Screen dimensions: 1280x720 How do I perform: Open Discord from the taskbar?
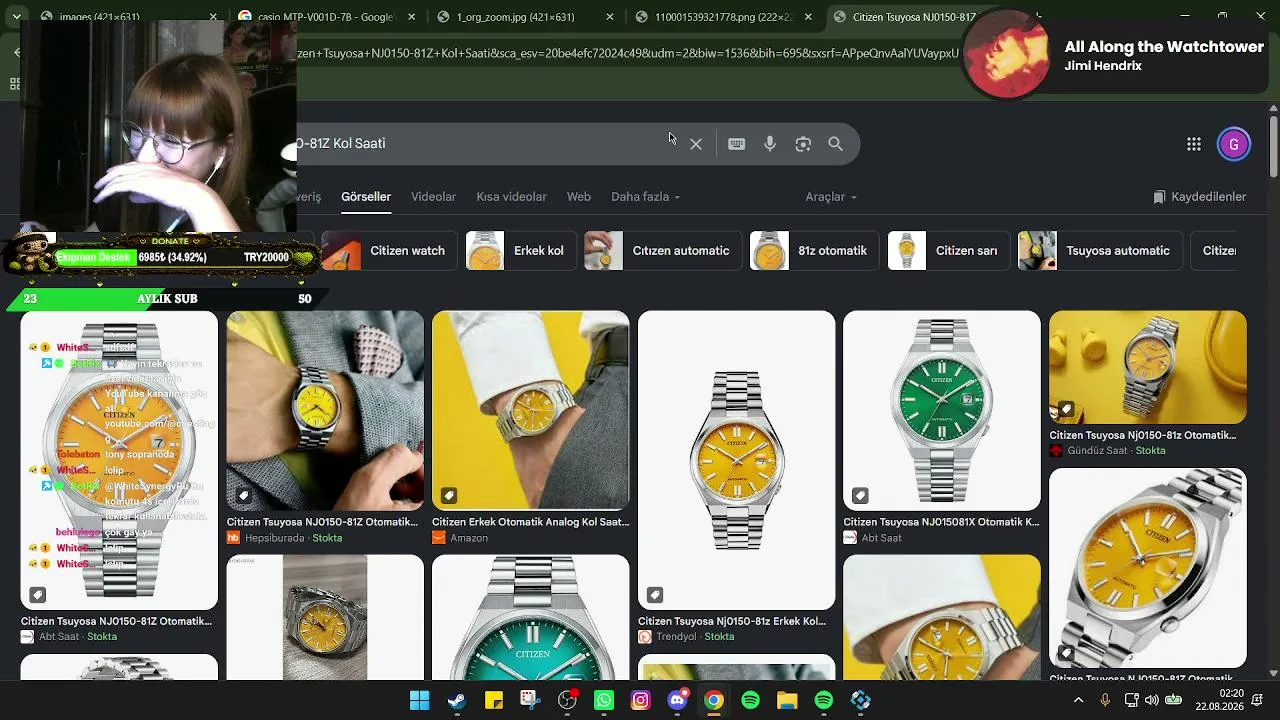point(678,701)
